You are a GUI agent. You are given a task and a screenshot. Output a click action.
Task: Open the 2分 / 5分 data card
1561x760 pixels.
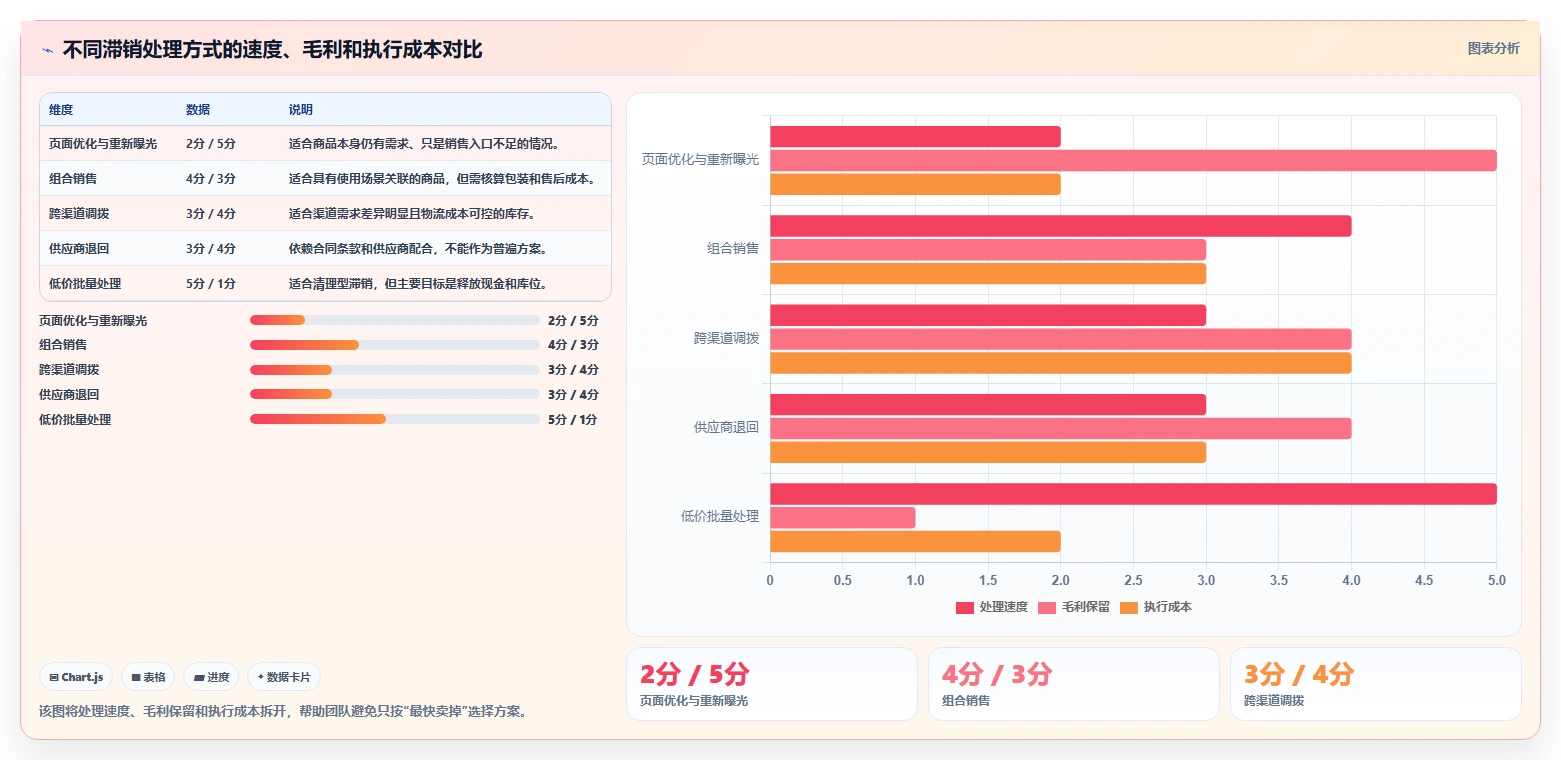pyautogui.click(x=771, y=684)
